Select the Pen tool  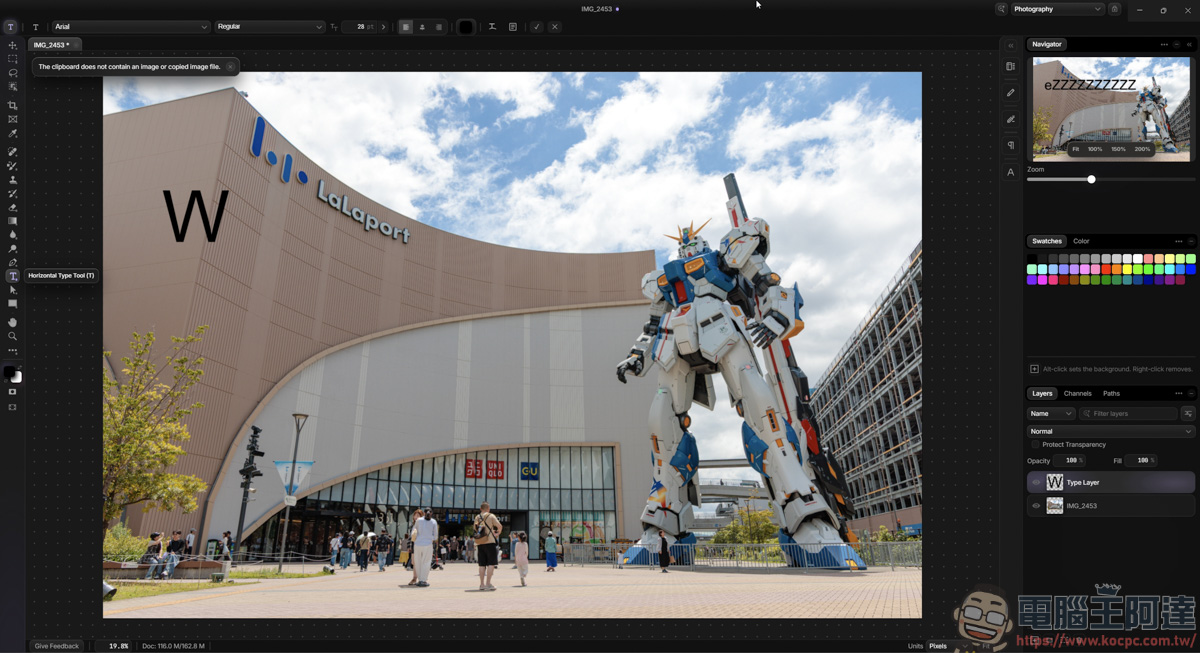pos(12,262)
